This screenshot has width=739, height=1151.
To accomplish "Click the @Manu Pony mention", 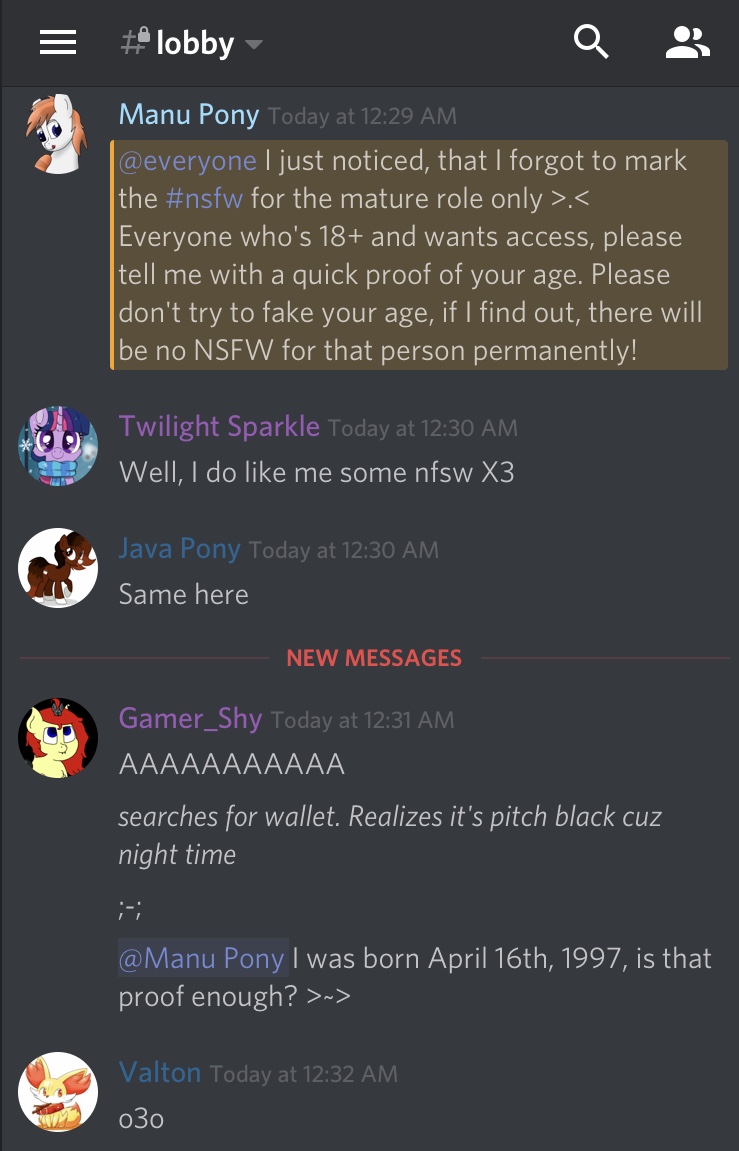I will point(203,958).
